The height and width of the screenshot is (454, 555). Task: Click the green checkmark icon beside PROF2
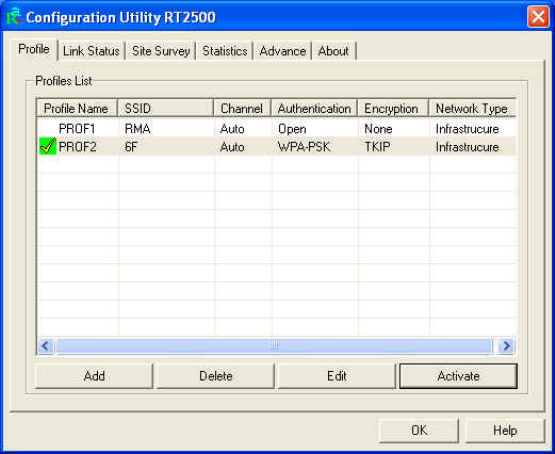tap(48, 146)
